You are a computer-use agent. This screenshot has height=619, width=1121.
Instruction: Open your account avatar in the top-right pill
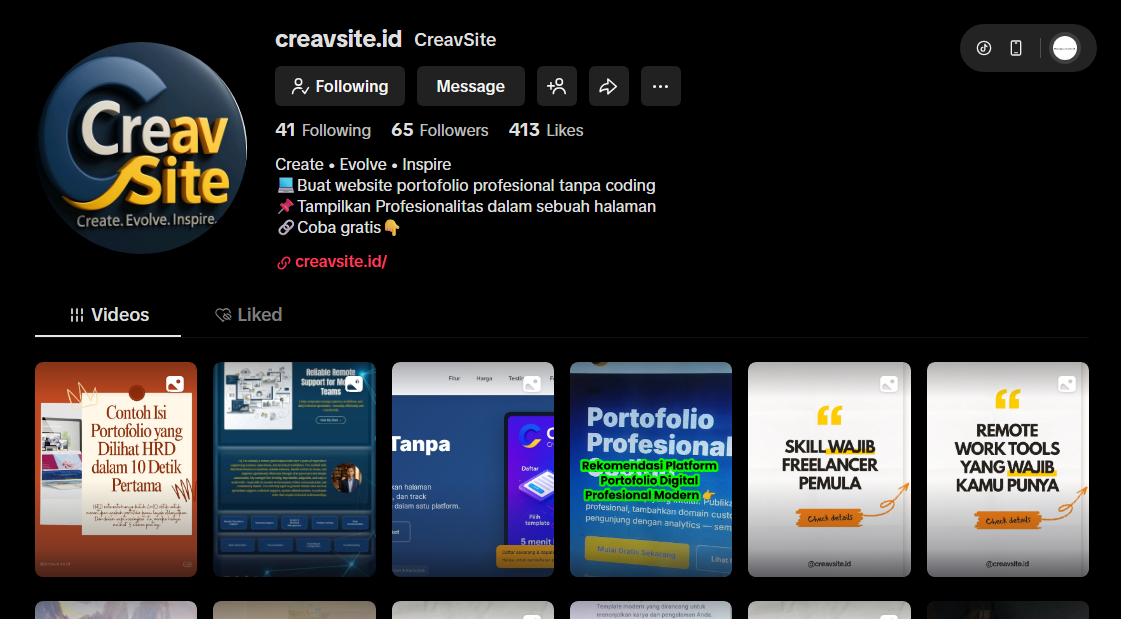(x=1065, y=47)
